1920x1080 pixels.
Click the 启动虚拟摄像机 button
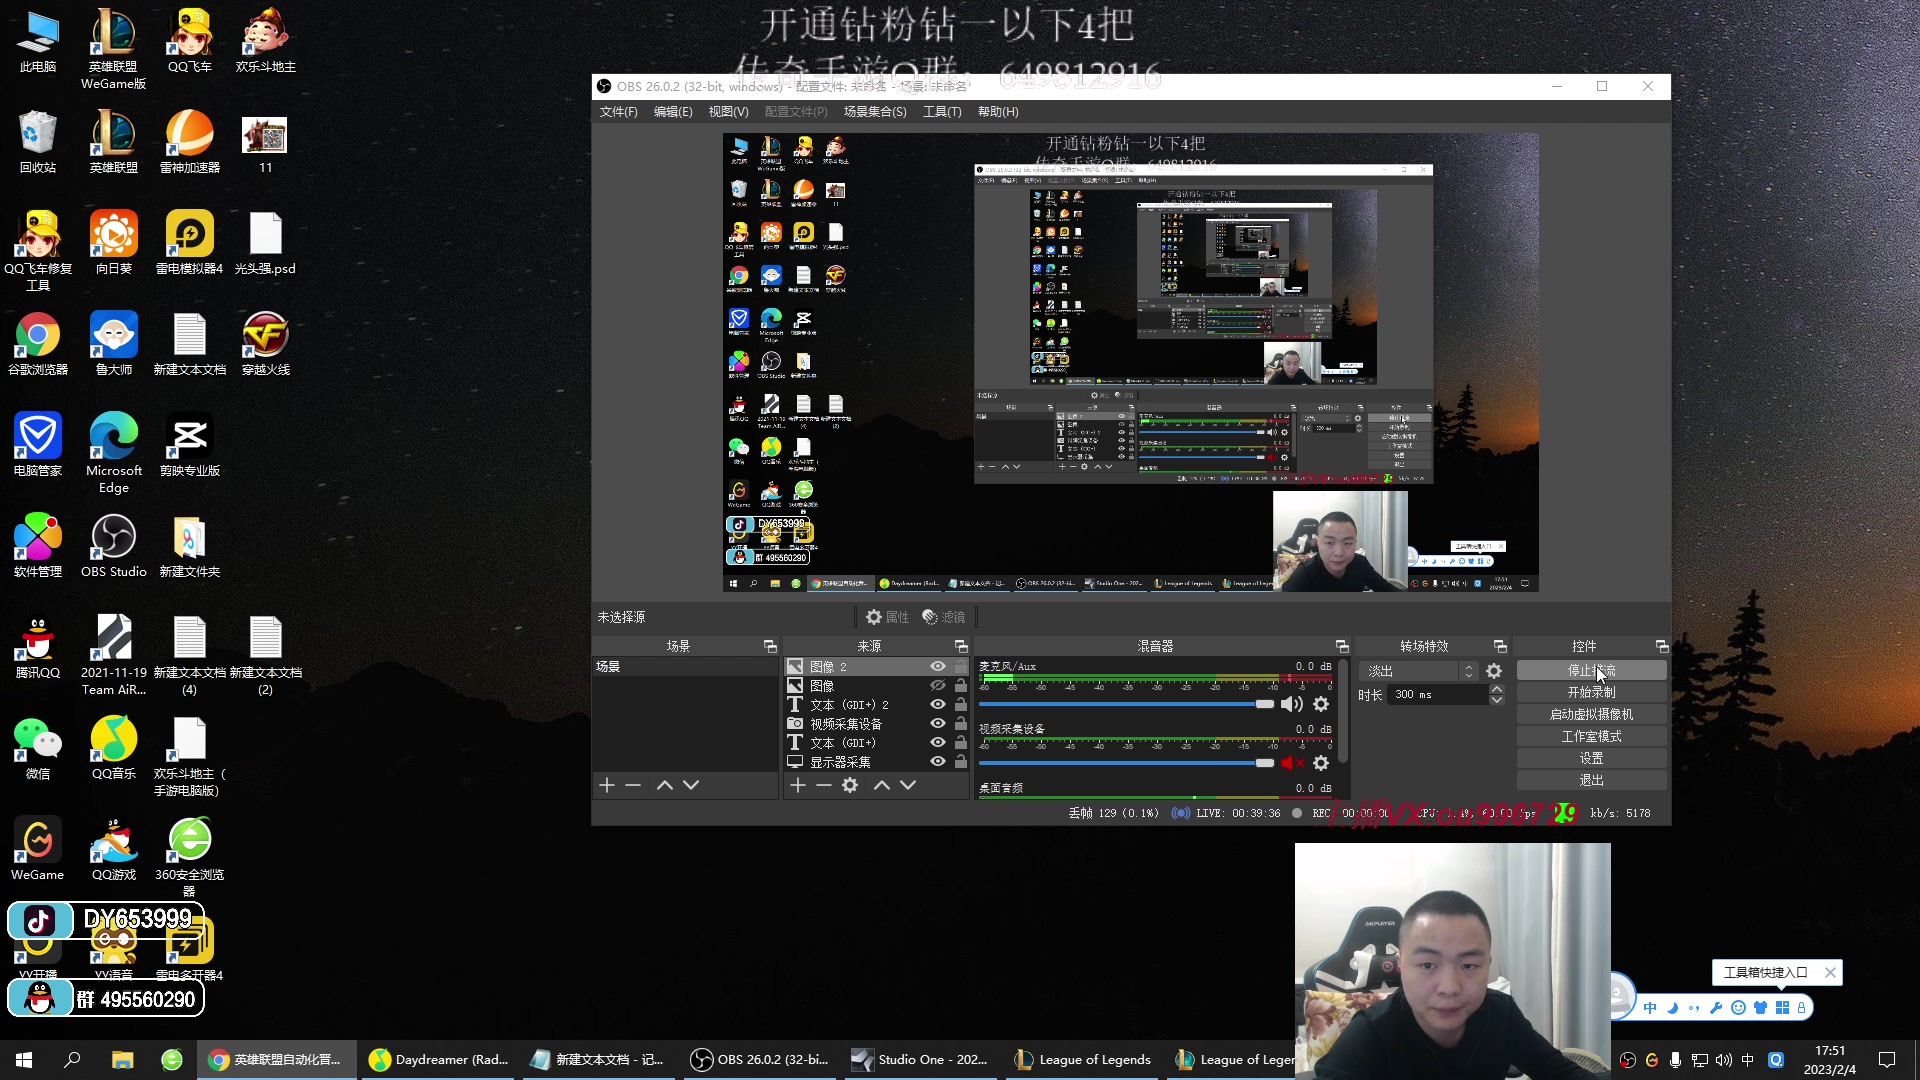point(1590,714)
